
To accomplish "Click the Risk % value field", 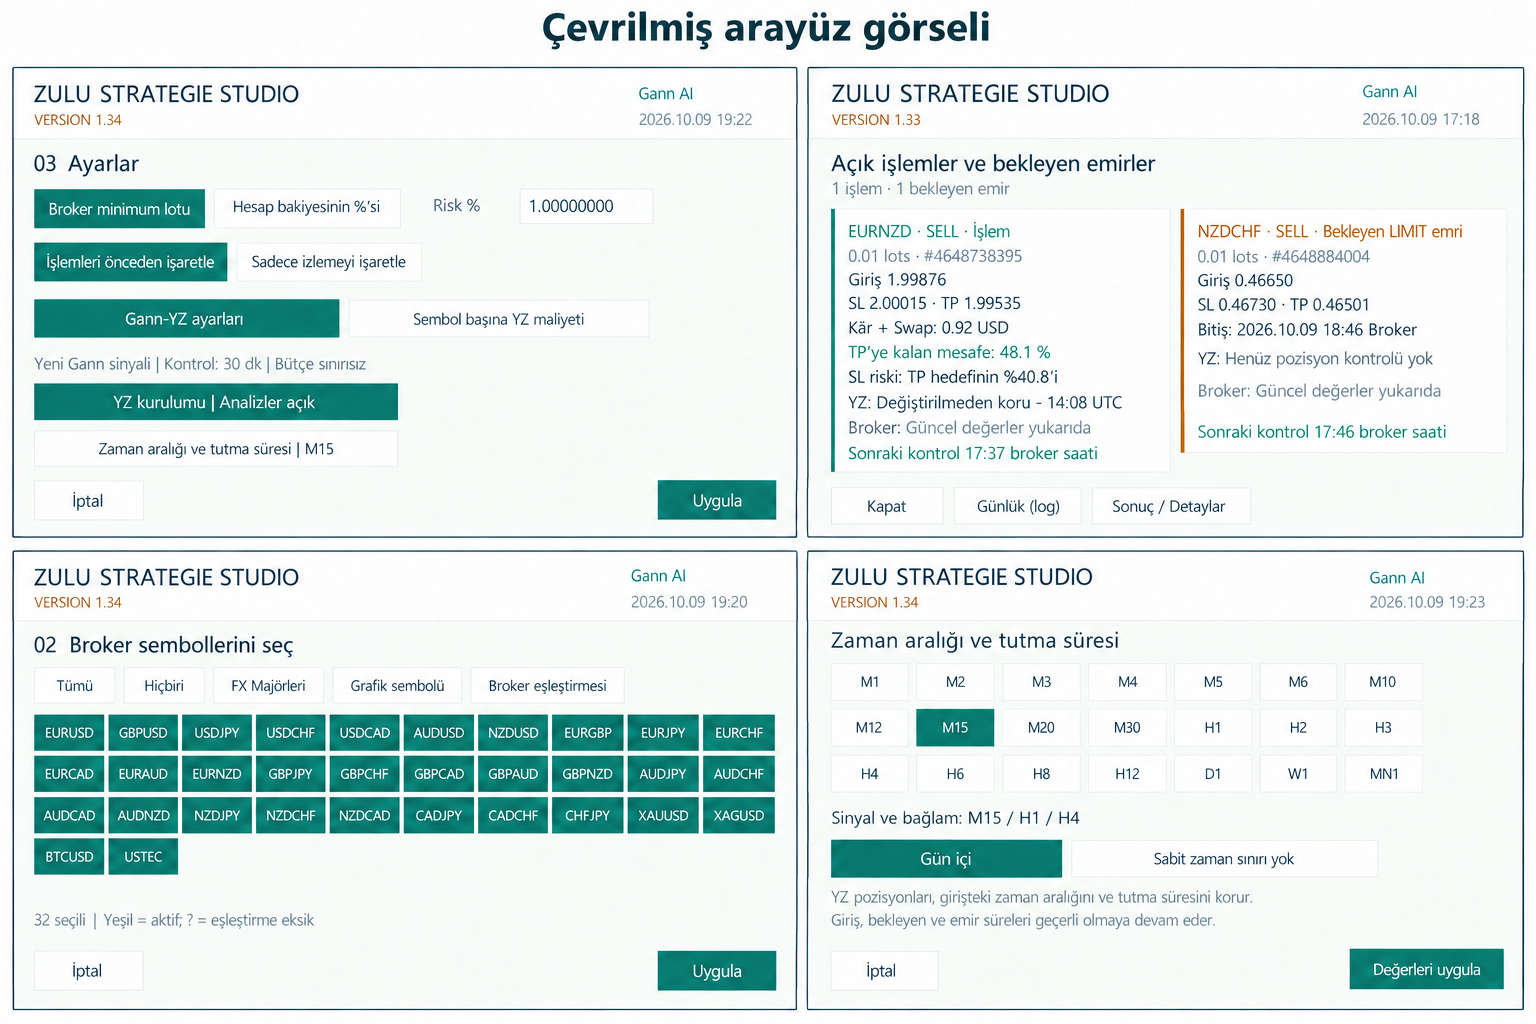I will point(586,206).
